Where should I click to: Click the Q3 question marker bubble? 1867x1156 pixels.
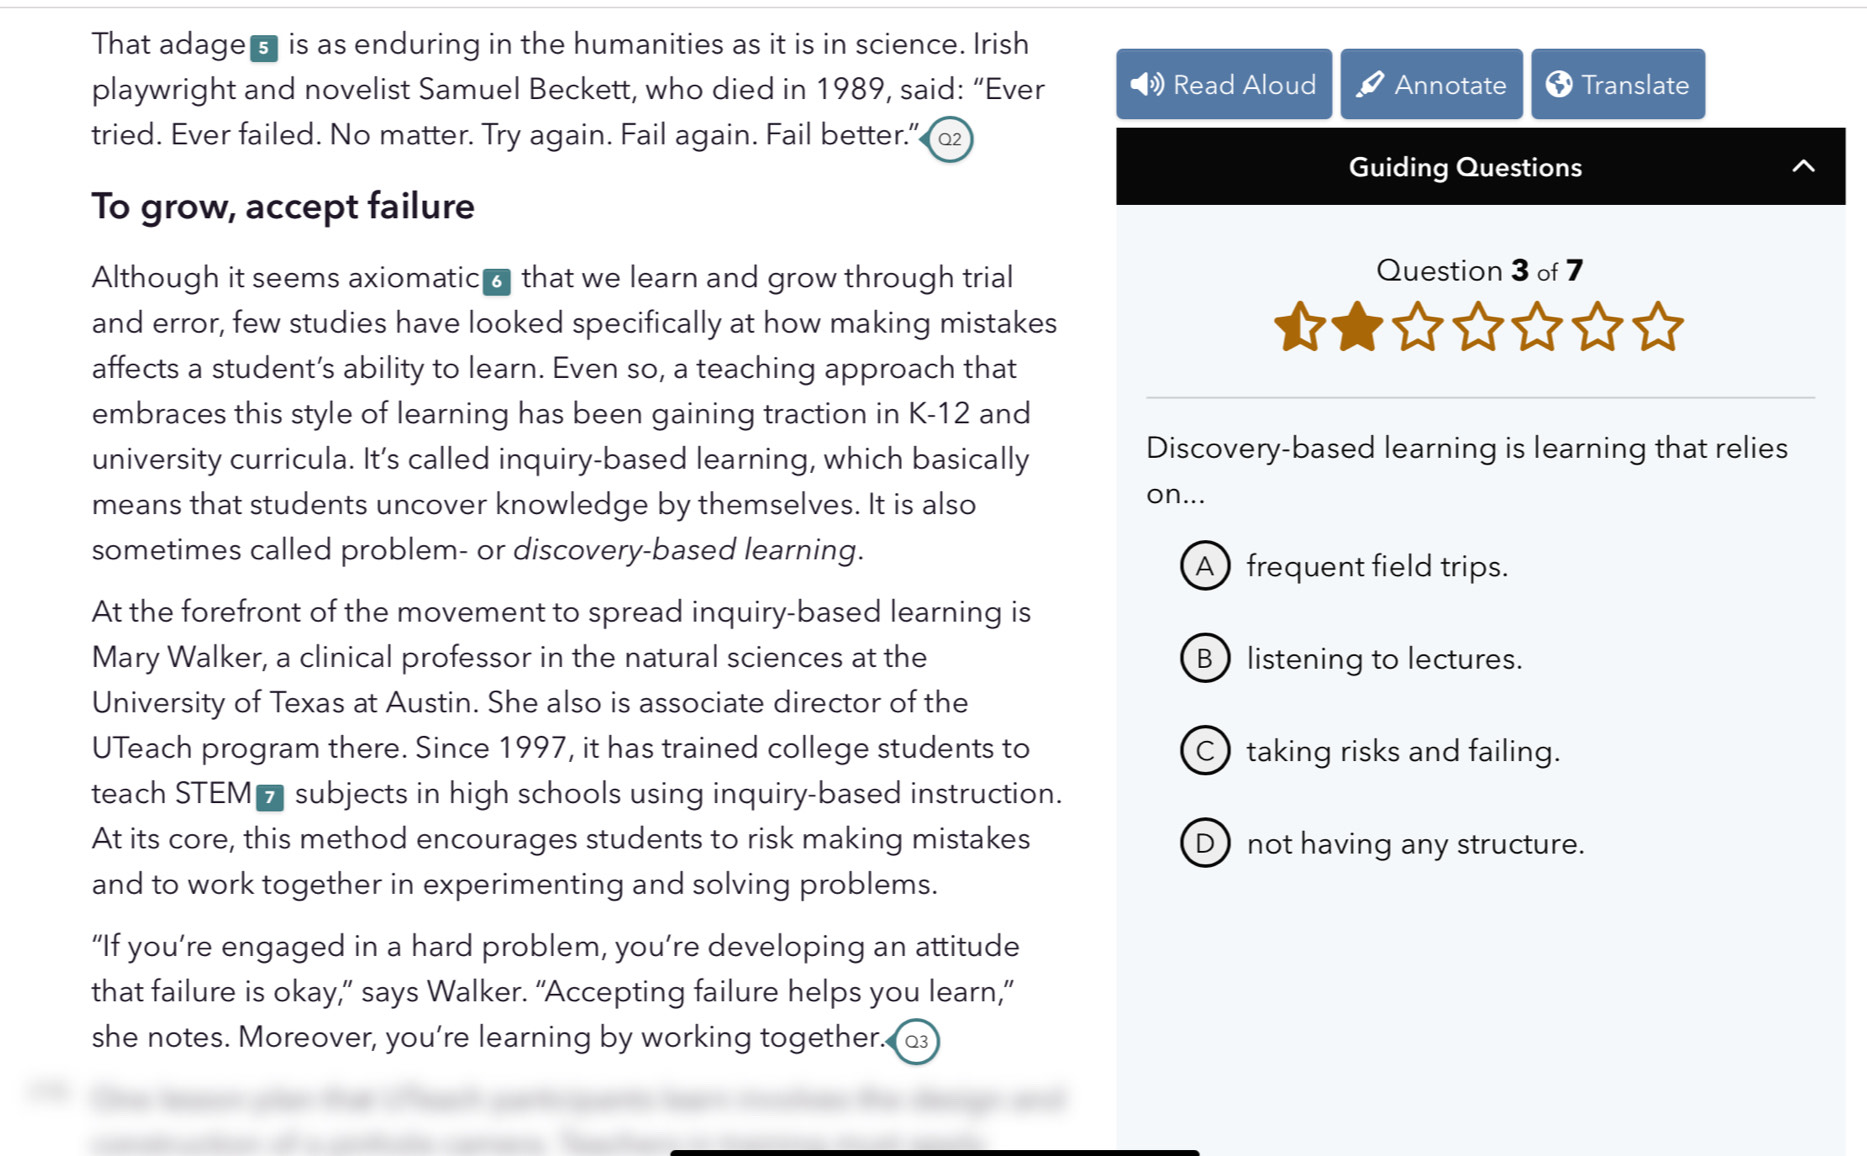tap(915, 1041)
